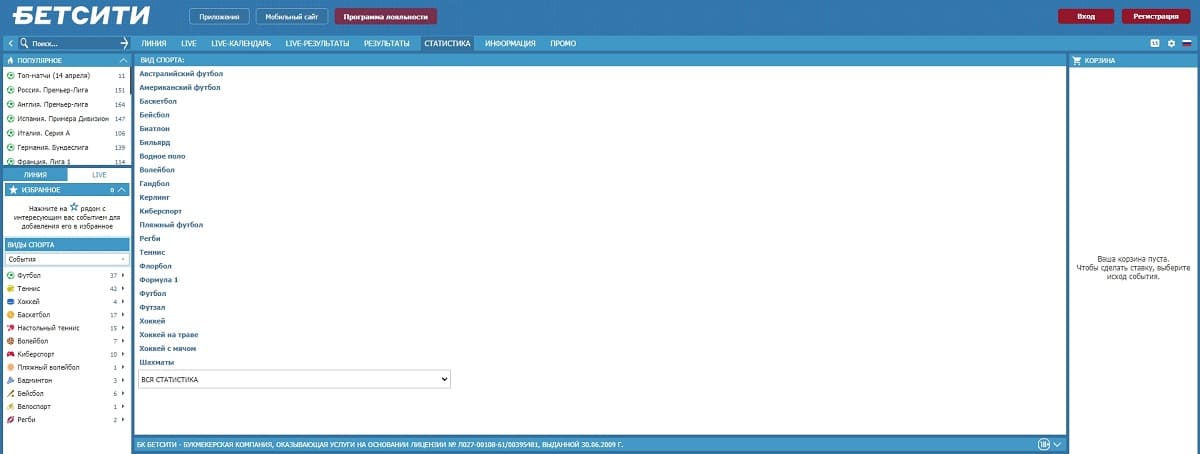Image resolution: width=1200 pixels, height=454 pixels.
Task: Click the Велоспорт bicycle icon
Action: pos(10,407)
